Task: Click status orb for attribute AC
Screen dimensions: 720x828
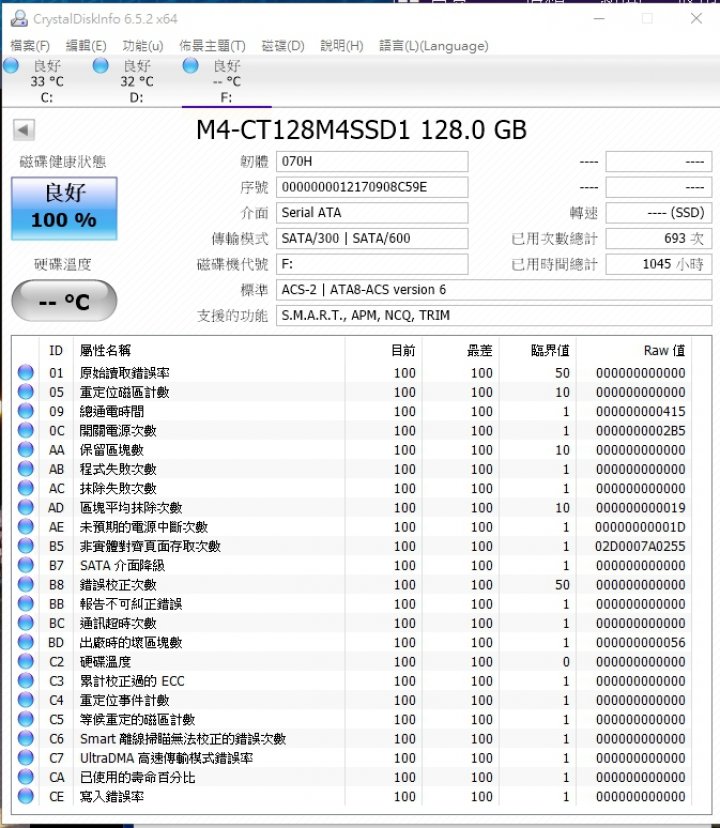Action: 25,488
